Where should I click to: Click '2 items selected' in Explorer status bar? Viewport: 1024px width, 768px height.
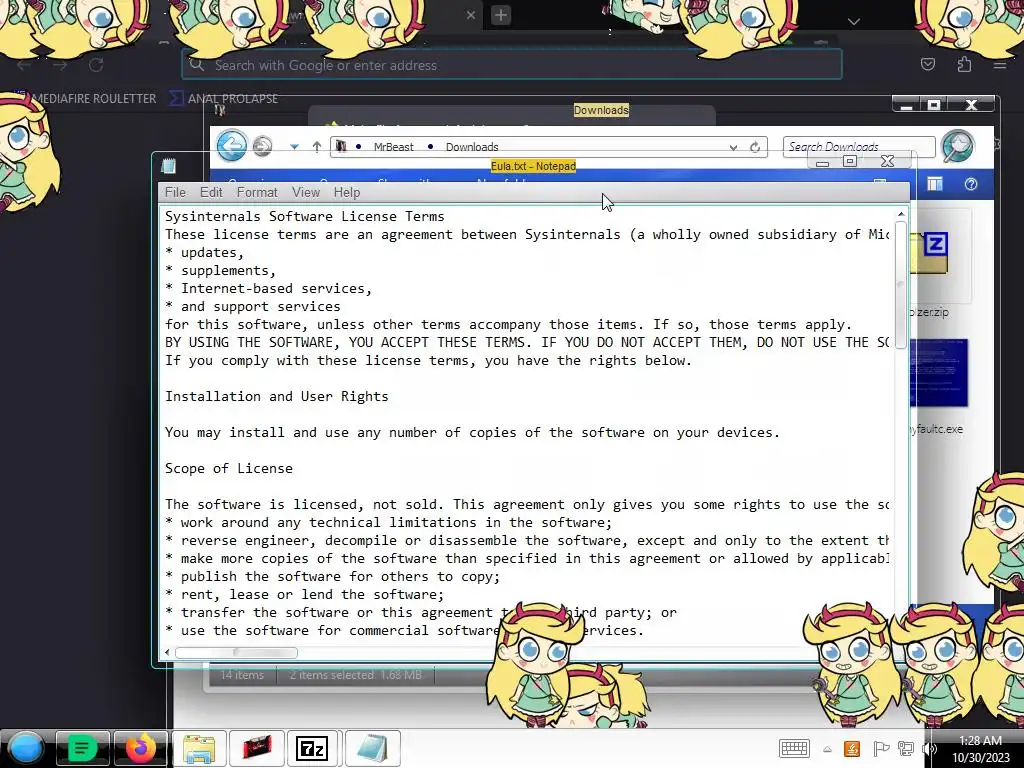tap(332, 675)
